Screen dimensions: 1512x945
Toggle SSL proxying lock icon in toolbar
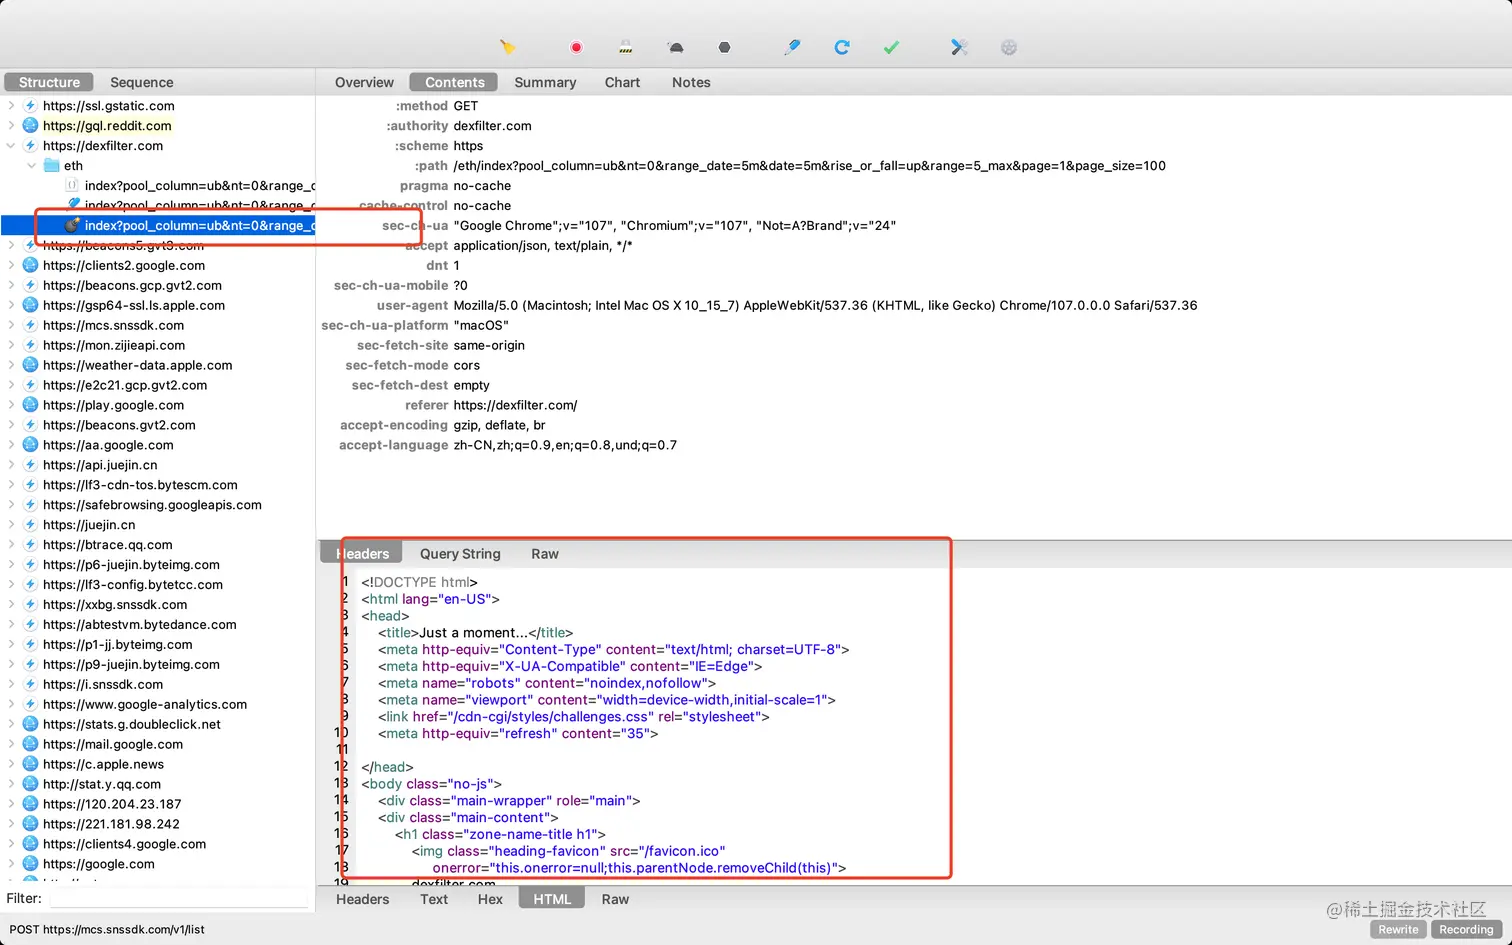click(x=626, y=47)
